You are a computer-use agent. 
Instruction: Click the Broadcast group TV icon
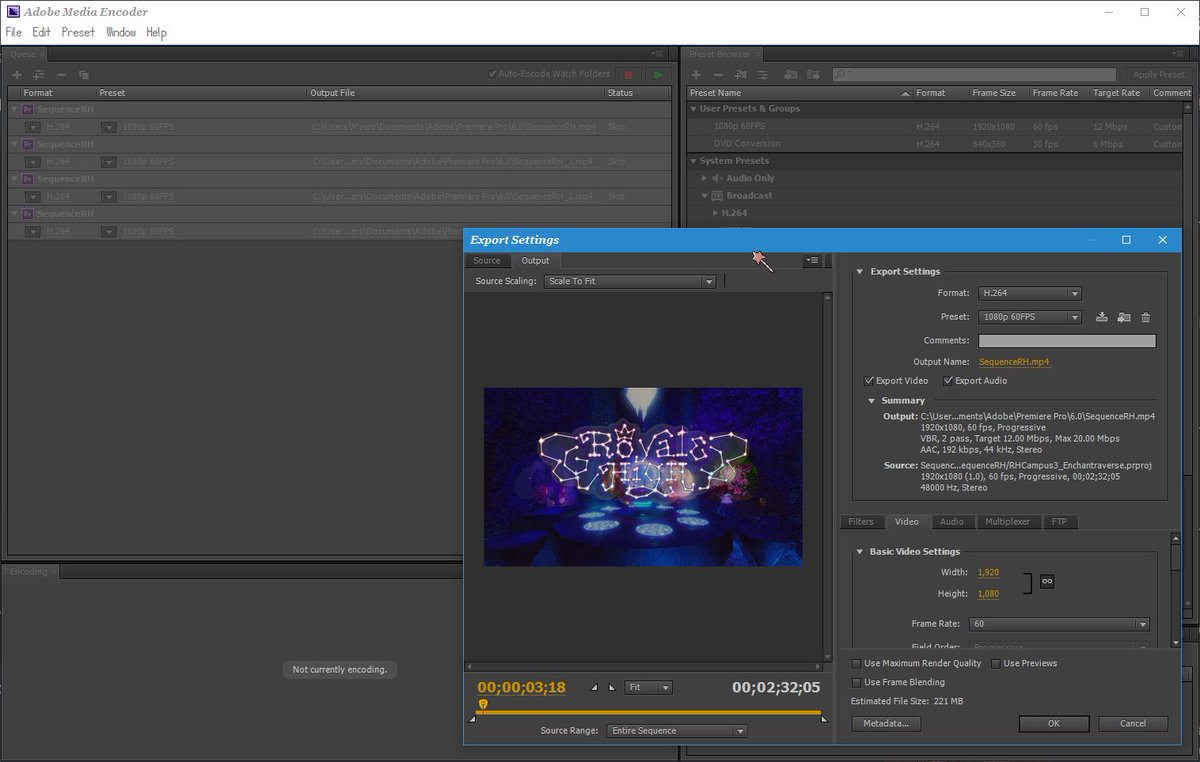point(717,196)
